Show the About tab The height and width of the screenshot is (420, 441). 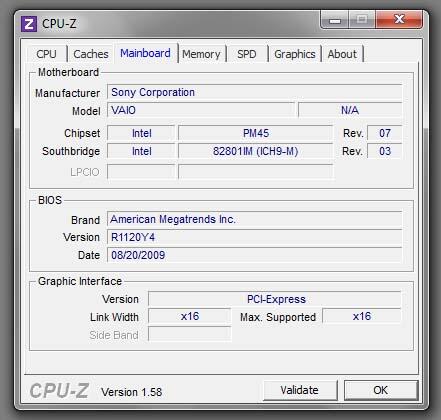click(x=342, y=54)
